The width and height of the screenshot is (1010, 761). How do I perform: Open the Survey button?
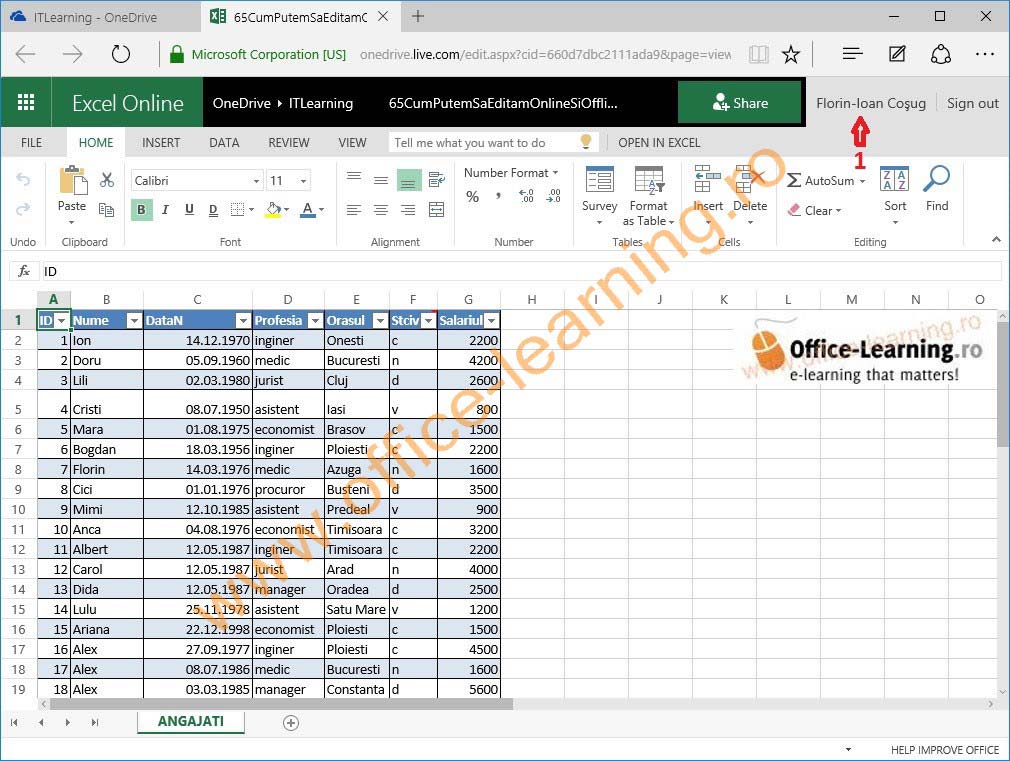pyautogui.click(x=600, y=195)
